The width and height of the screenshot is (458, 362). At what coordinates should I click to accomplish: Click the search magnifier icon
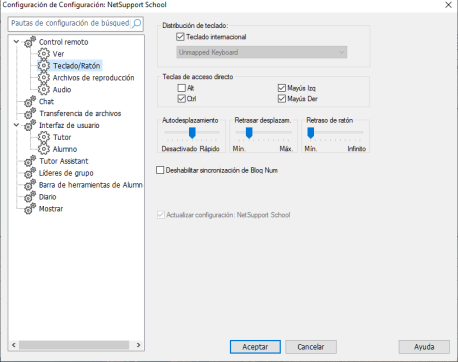(137, 23)
